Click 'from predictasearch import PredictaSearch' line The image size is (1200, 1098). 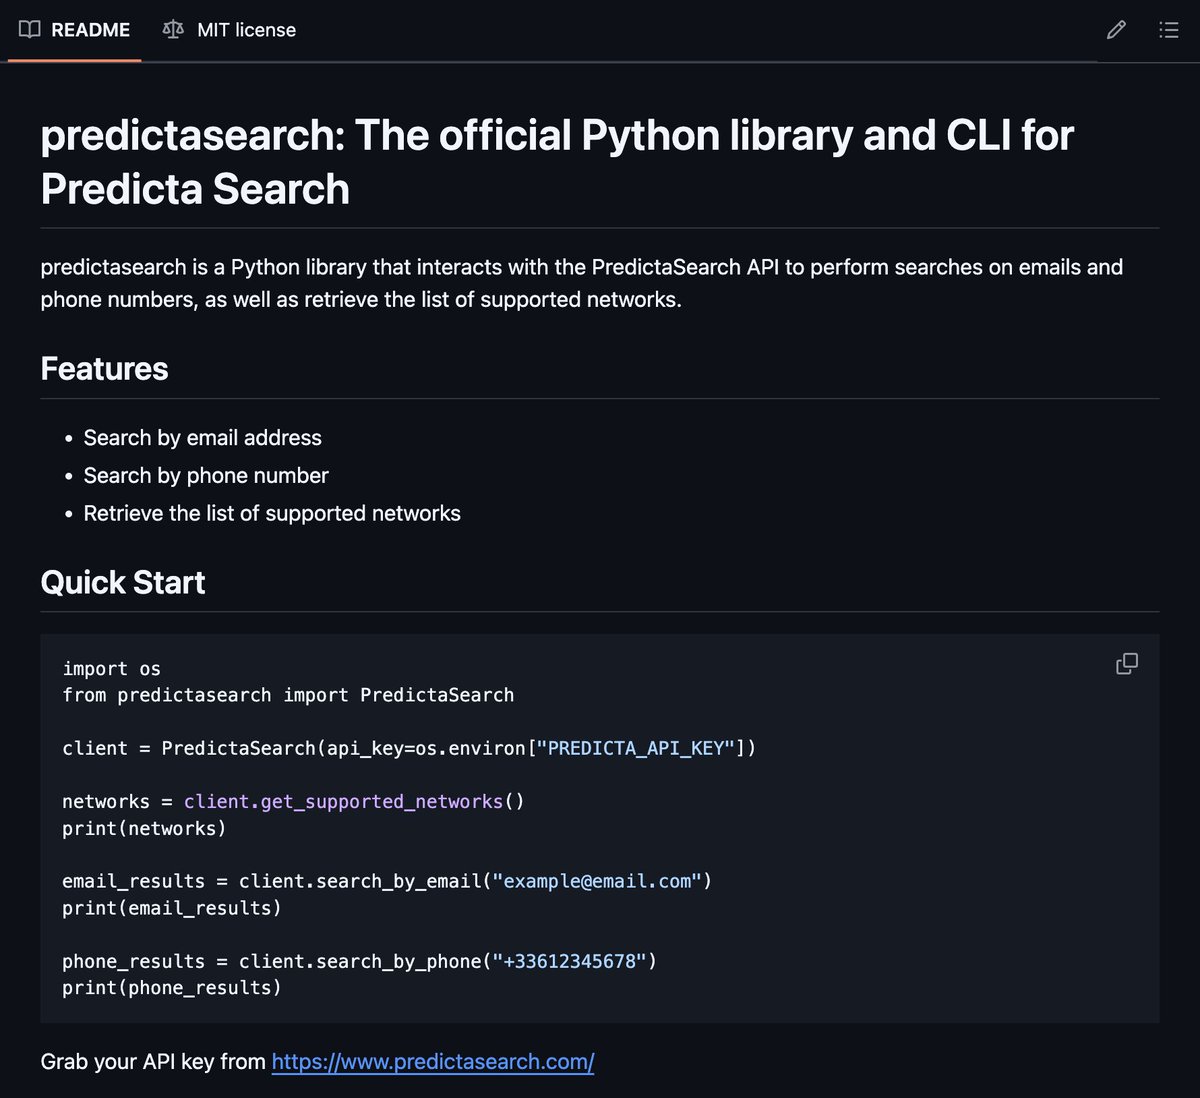point(288,695)
